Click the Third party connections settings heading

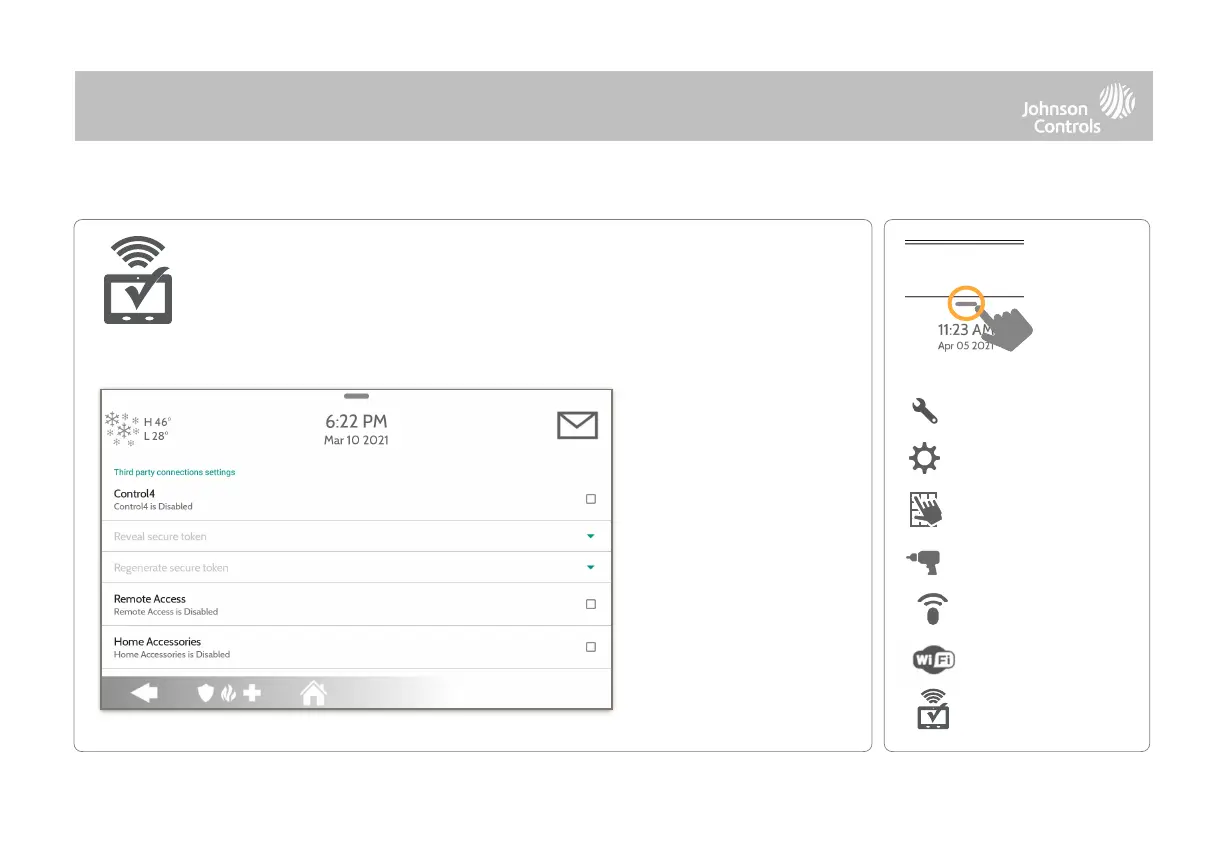[175, 472]
